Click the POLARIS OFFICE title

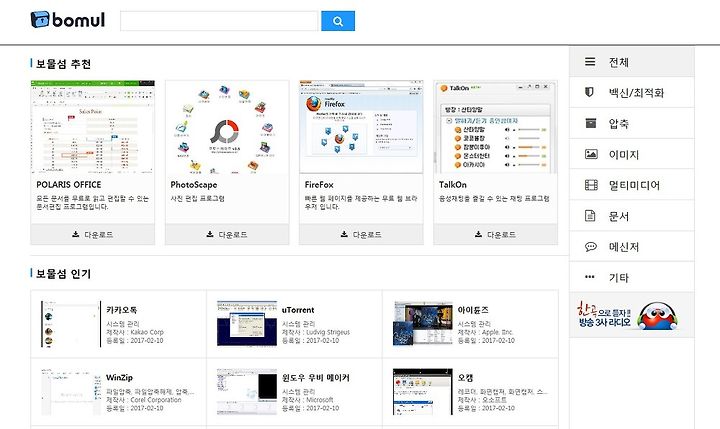click(x=69, y=185)
